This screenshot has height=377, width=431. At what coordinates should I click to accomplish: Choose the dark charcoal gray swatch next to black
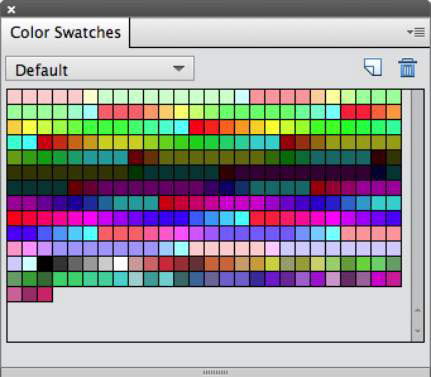pyautogui.click(x=60, y=264)
